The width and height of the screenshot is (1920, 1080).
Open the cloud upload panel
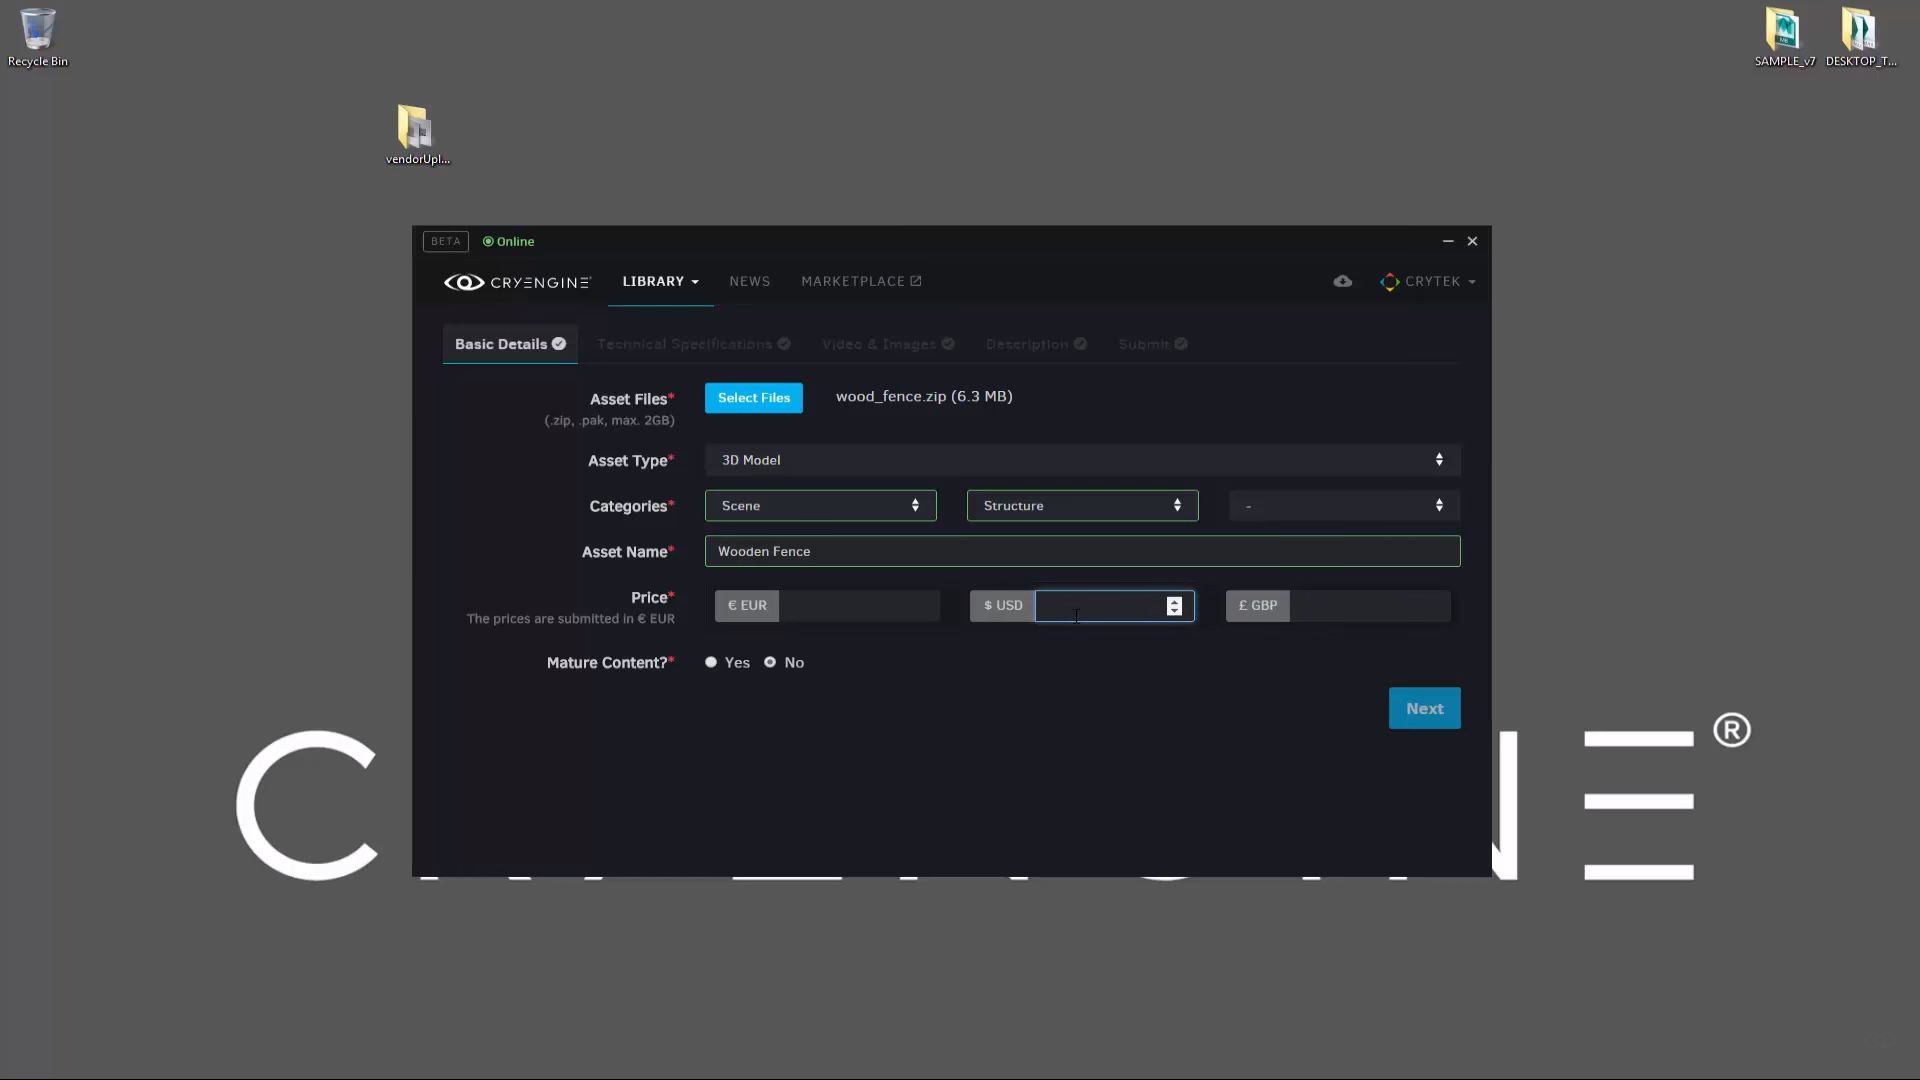1342,281
